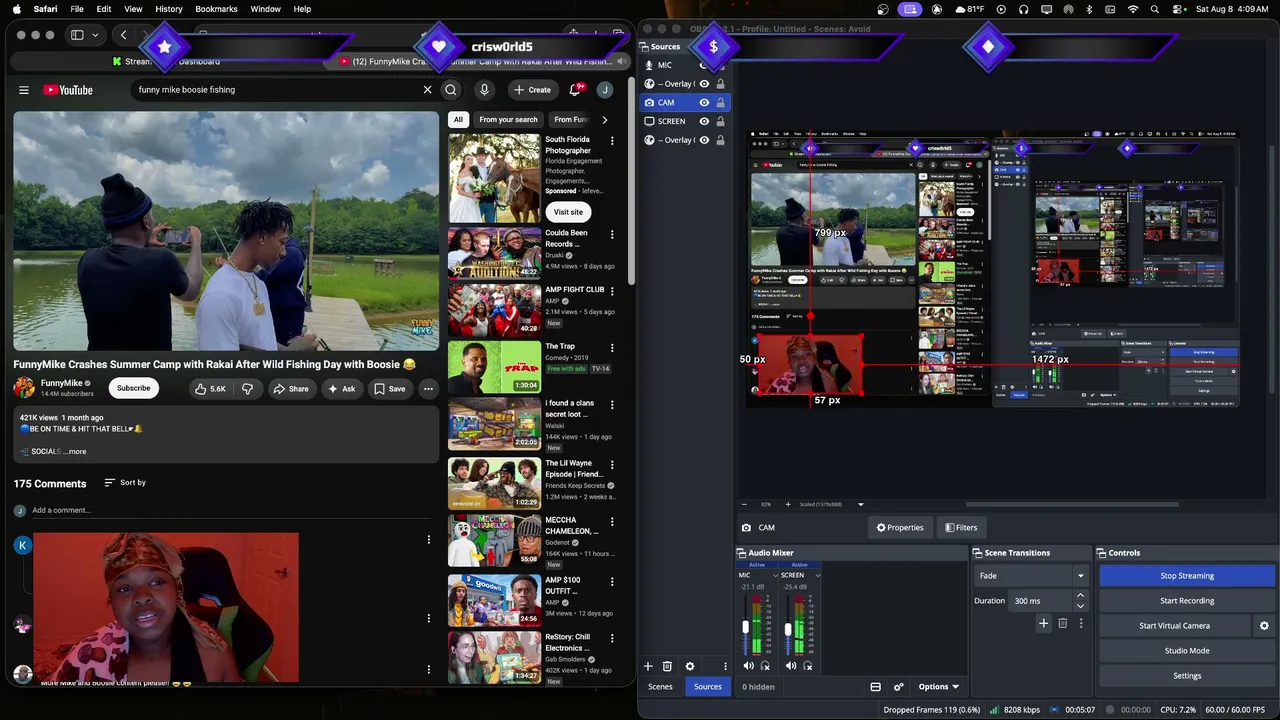Lock the Overlay source below SCREEN

[719, 140]
